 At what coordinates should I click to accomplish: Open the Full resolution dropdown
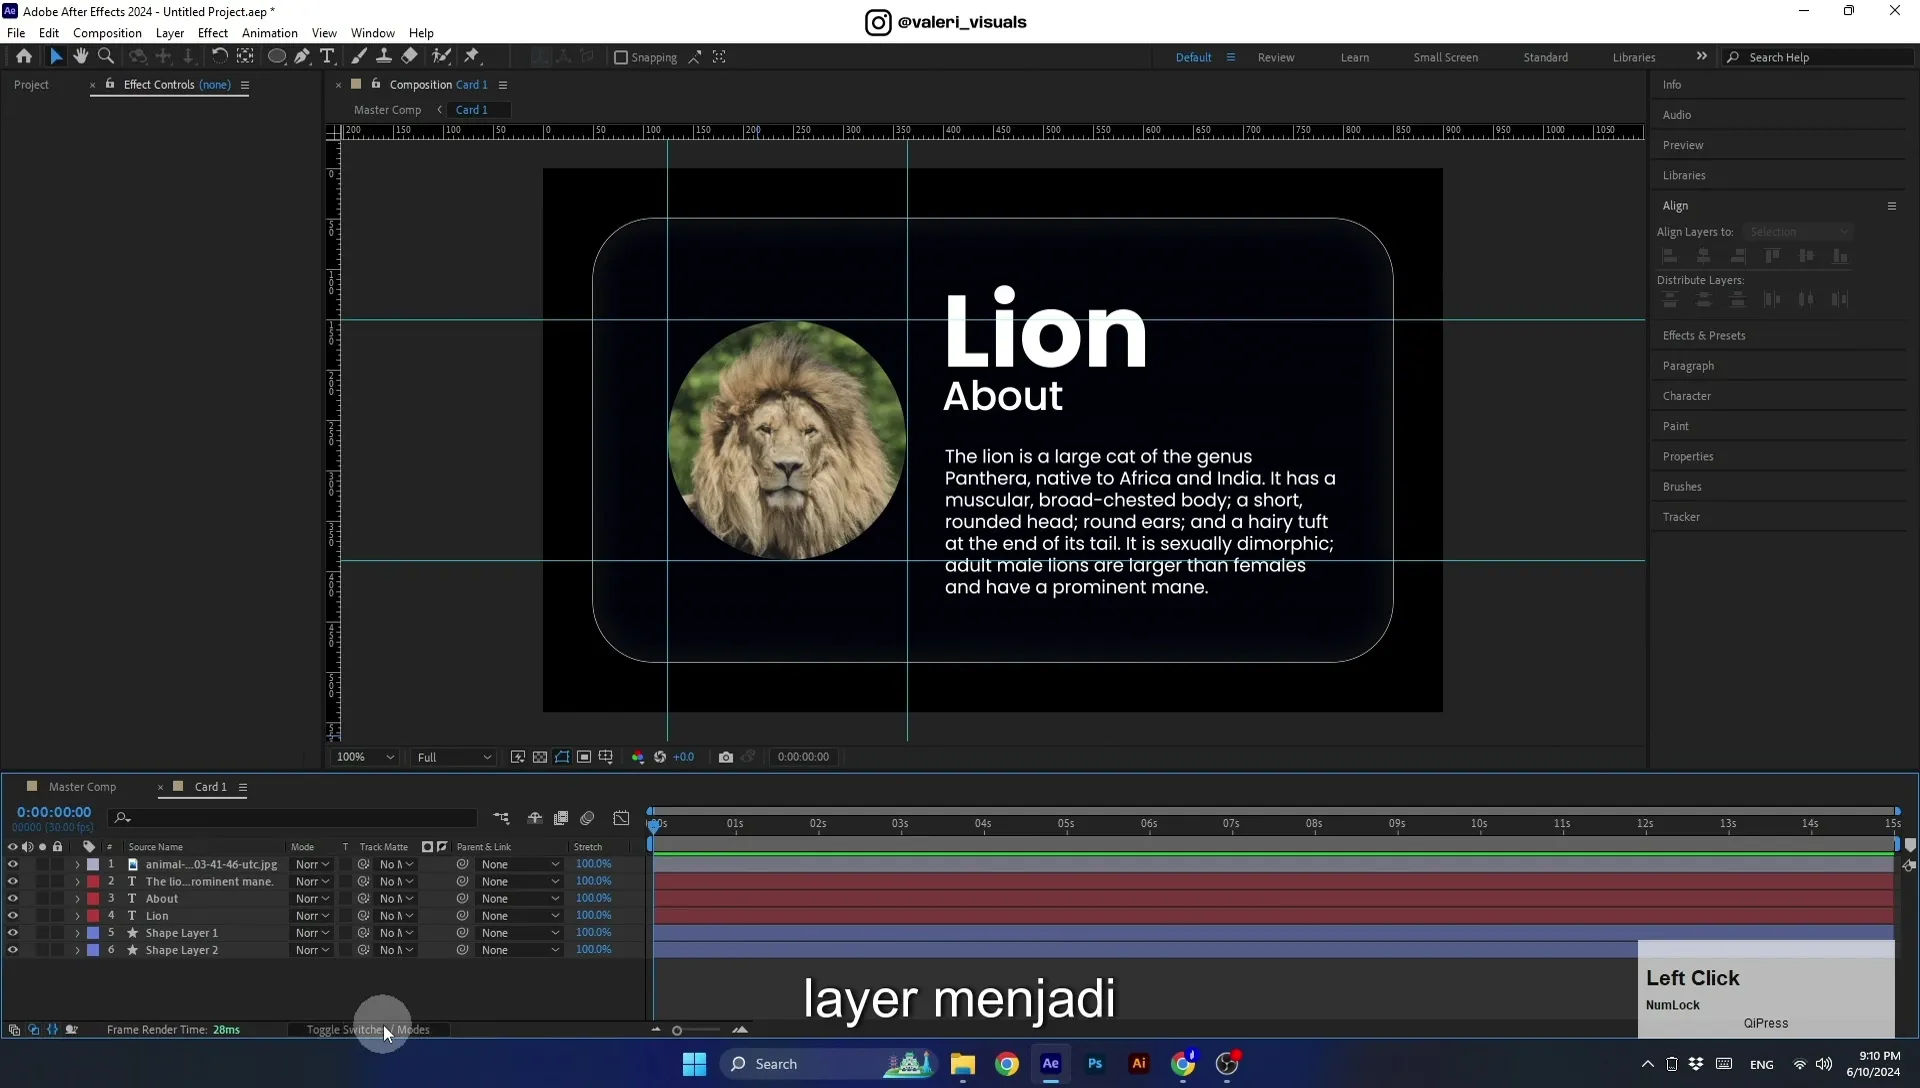454,757
